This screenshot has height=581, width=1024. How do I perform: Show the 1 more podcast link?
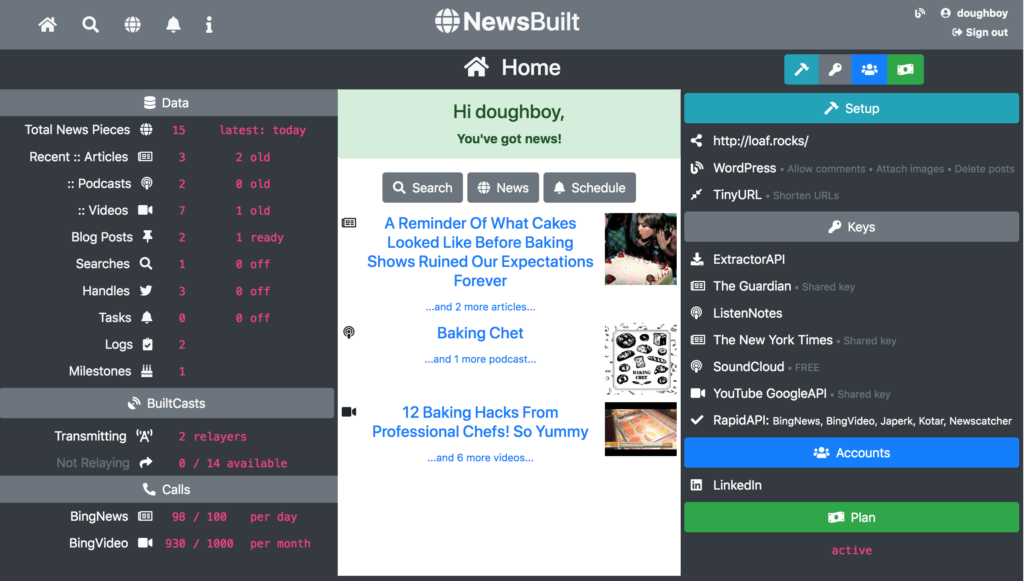480,359
